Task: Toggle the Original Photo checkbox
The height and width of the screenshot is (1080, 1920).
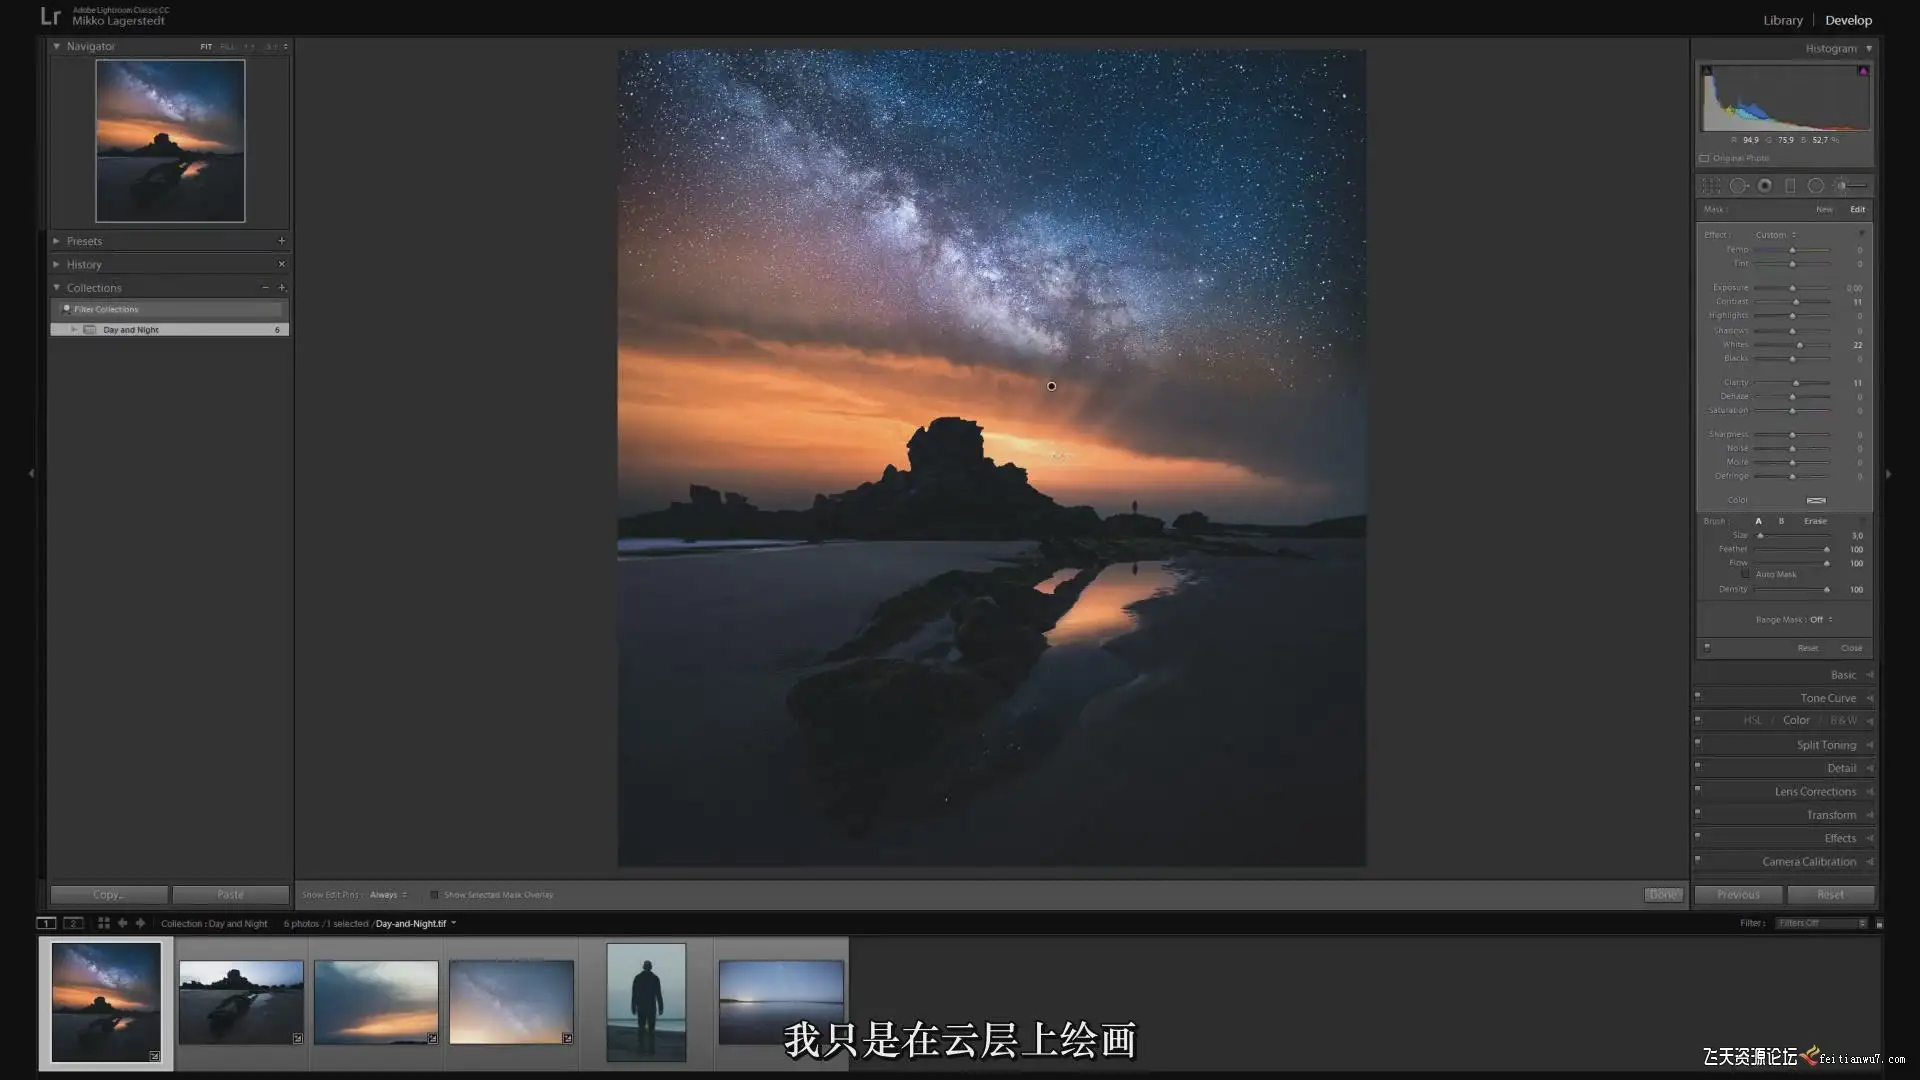Action: [x=1704, y=158]
